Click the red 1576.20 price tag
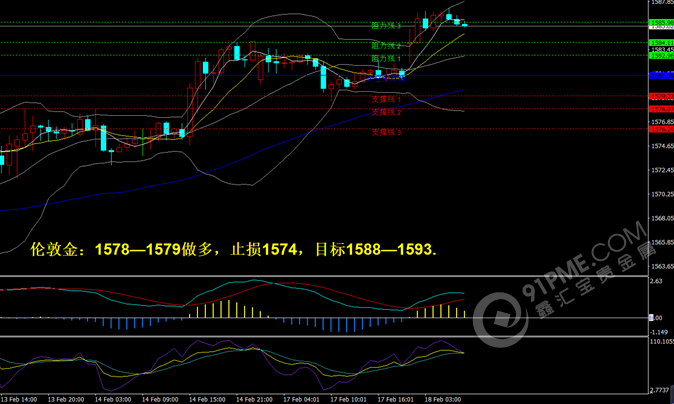This screenshot has height=404, width=674. pyautogui.click(x=660, y=128)
